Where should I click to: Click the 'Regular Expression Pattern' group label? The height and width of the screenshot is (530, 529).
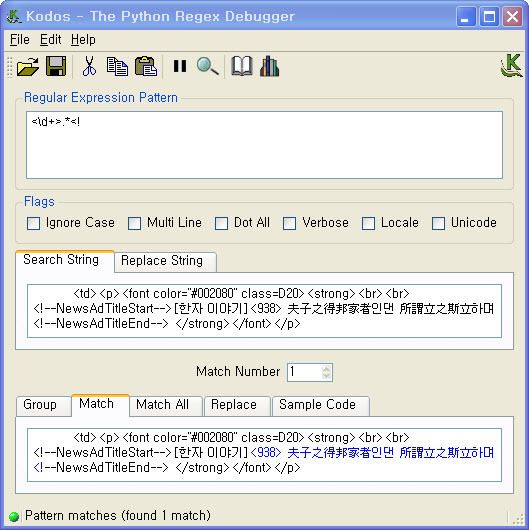coord(101,98)
